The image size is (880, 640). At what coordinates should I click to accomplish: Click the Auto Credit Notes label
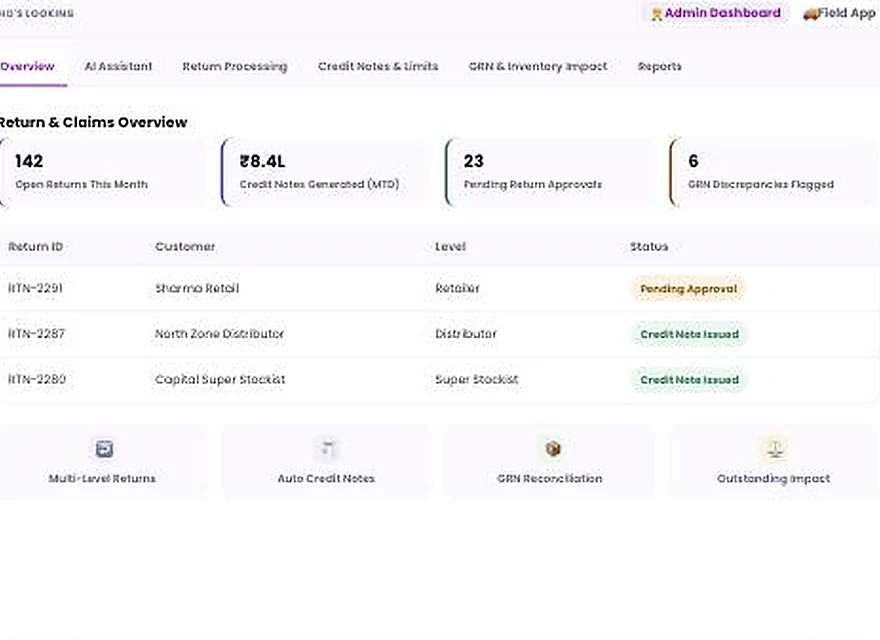tap(326, 478)
